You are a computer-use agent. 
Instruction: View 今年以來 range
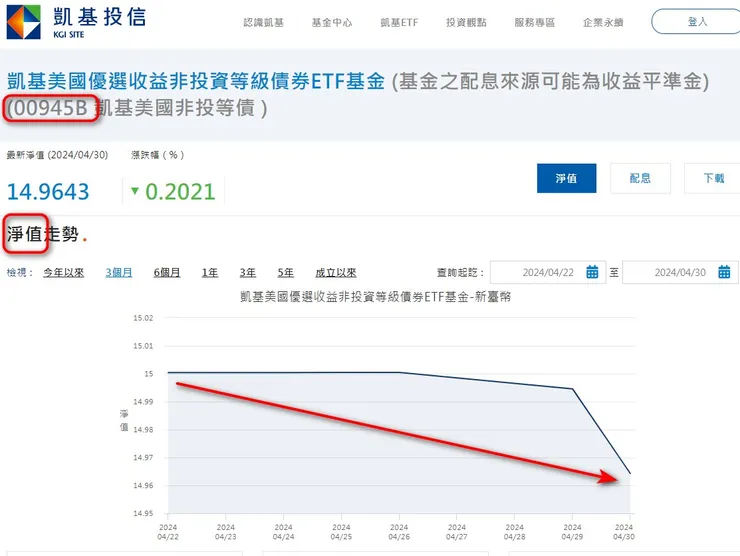point(64,272)
